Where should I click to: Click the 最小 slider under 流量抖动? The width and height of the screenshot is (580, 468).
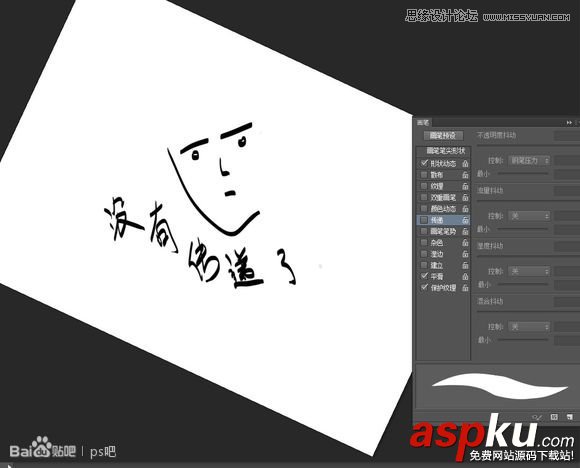523,229
